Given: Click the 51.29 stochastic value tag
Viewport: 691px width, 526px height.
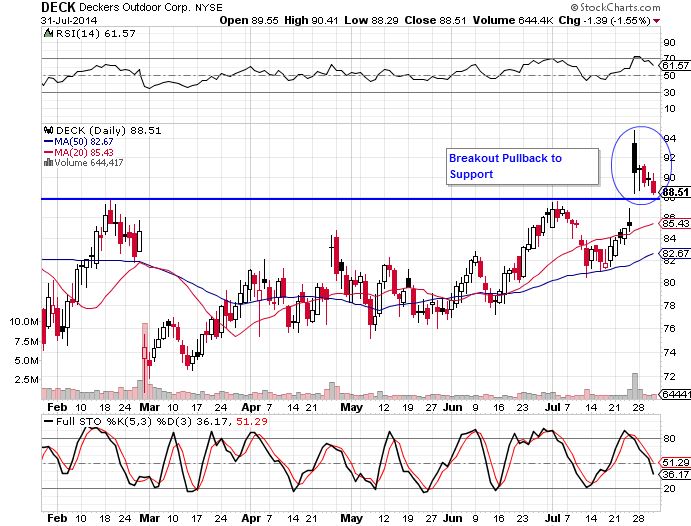Looking at the screenshot, I should click(676, 463).
